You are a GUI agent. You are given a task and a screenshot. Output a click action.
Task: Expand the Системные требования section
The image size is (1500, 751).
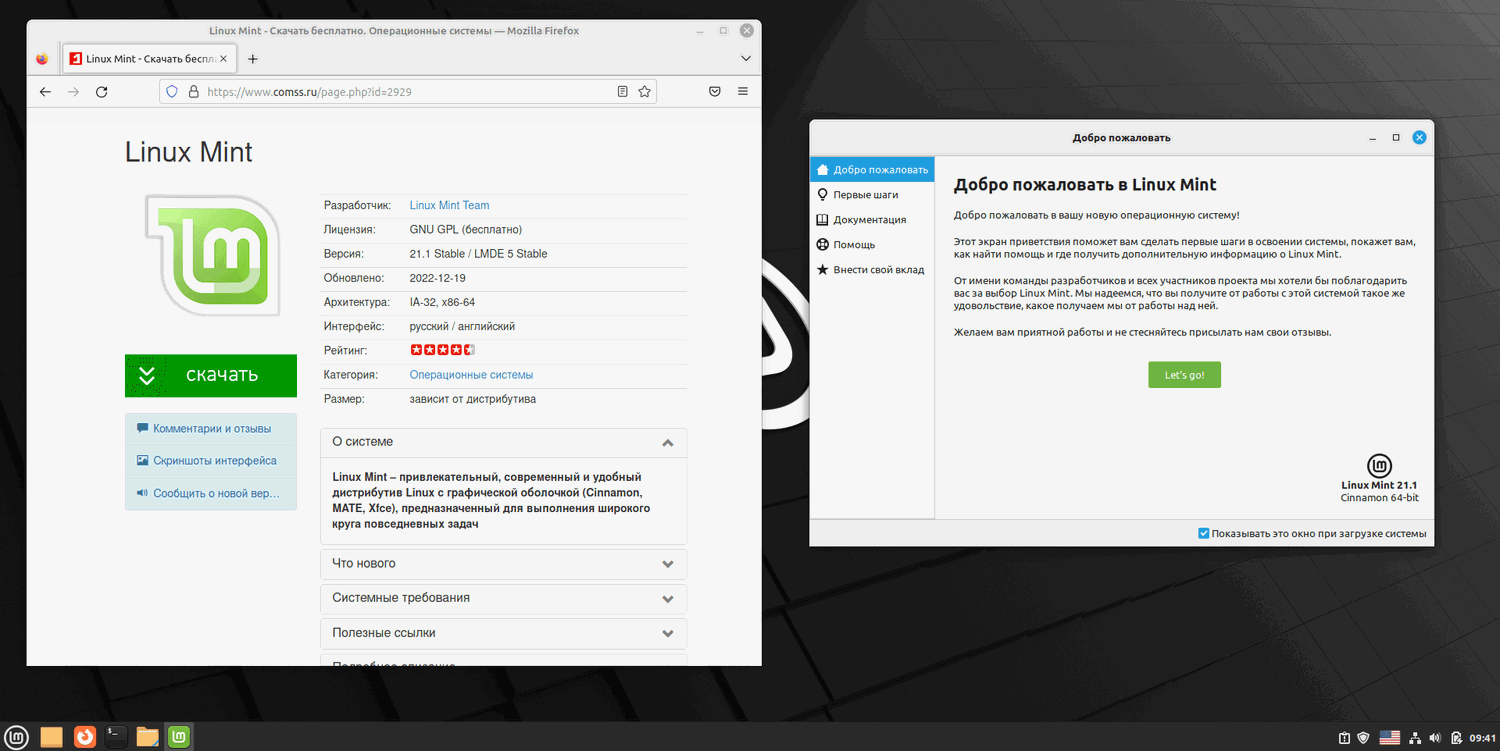[x=504, y=598]
